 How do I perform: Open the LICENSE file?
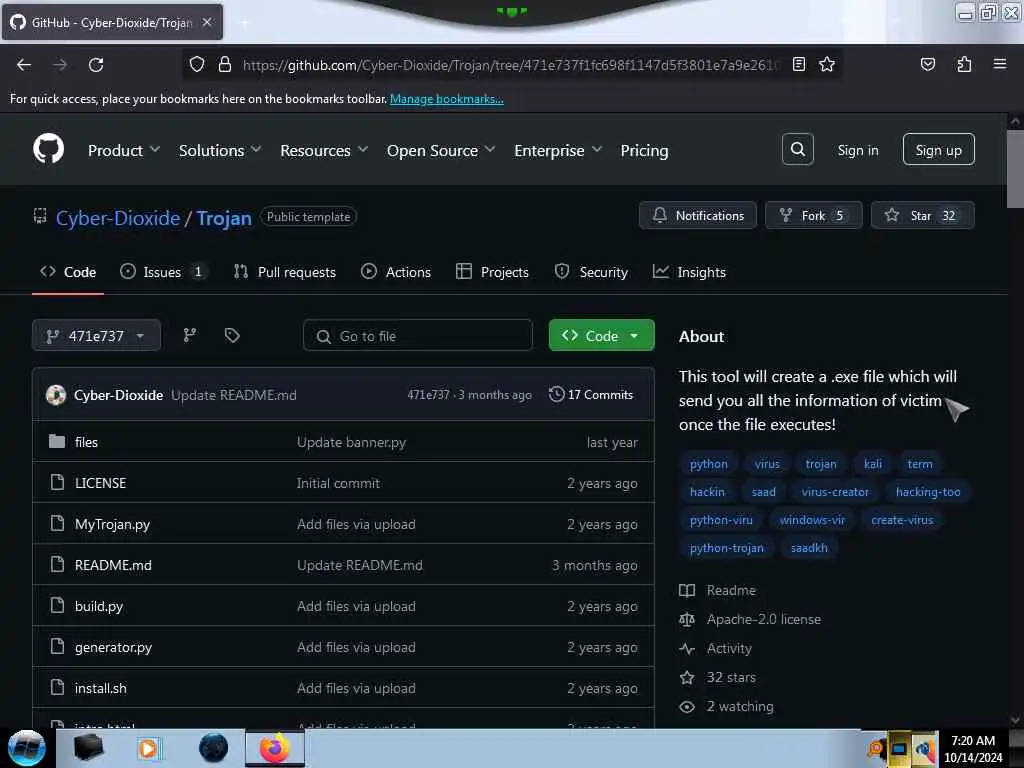(x=100, y=483)
